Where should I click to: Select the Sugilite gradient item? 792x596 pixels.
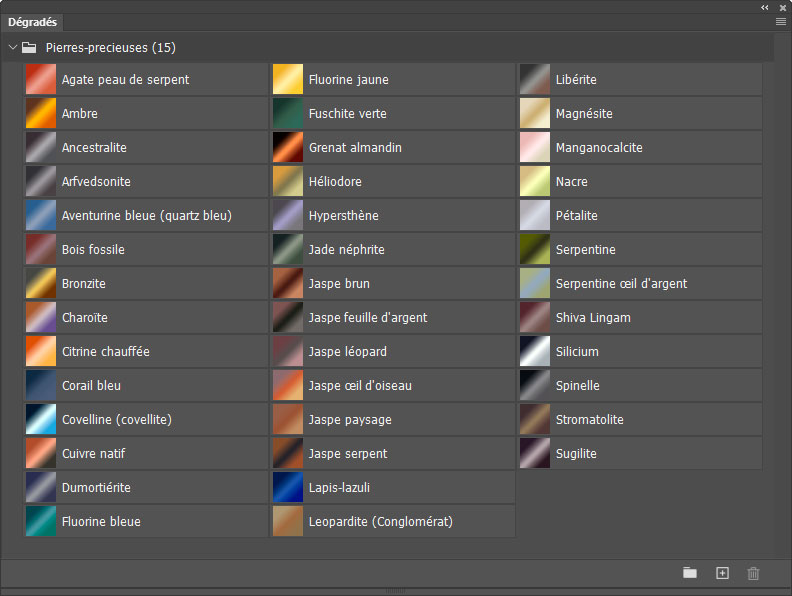click(x=535, y=454)
